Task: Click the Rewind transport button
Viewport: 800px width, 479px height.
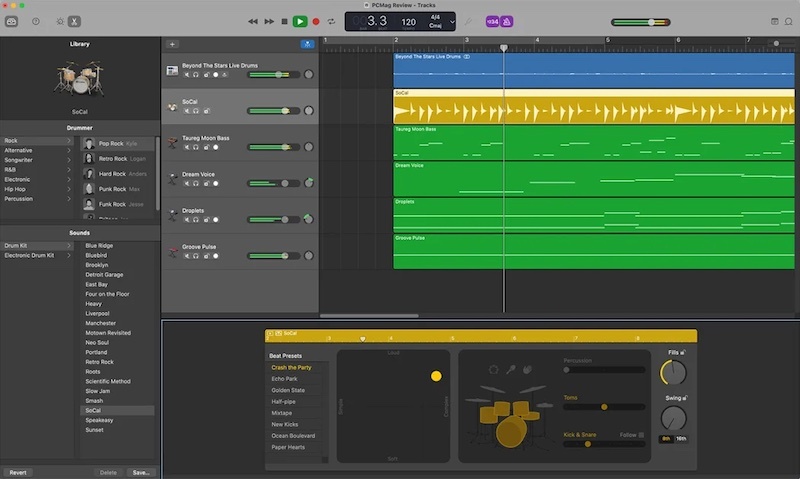Action: click(253, 21)
